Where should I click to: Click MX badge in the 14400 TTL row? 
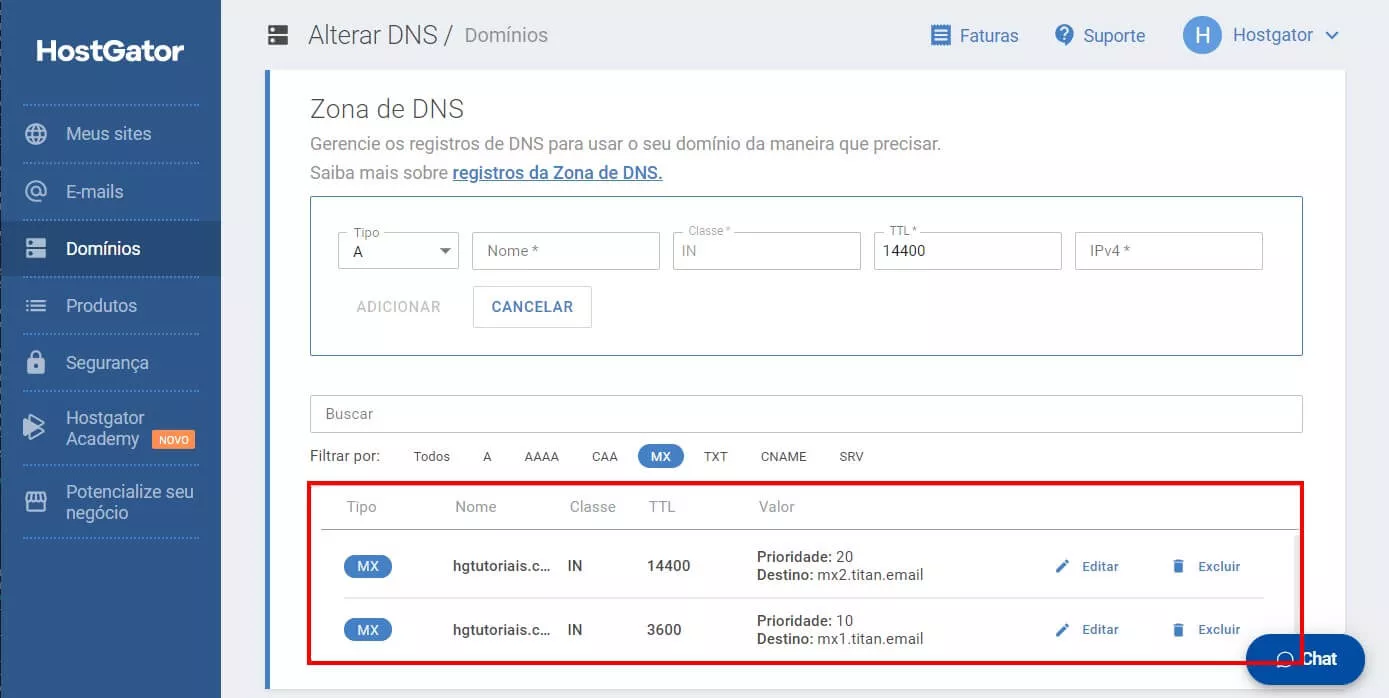click(x=368, y=566)
